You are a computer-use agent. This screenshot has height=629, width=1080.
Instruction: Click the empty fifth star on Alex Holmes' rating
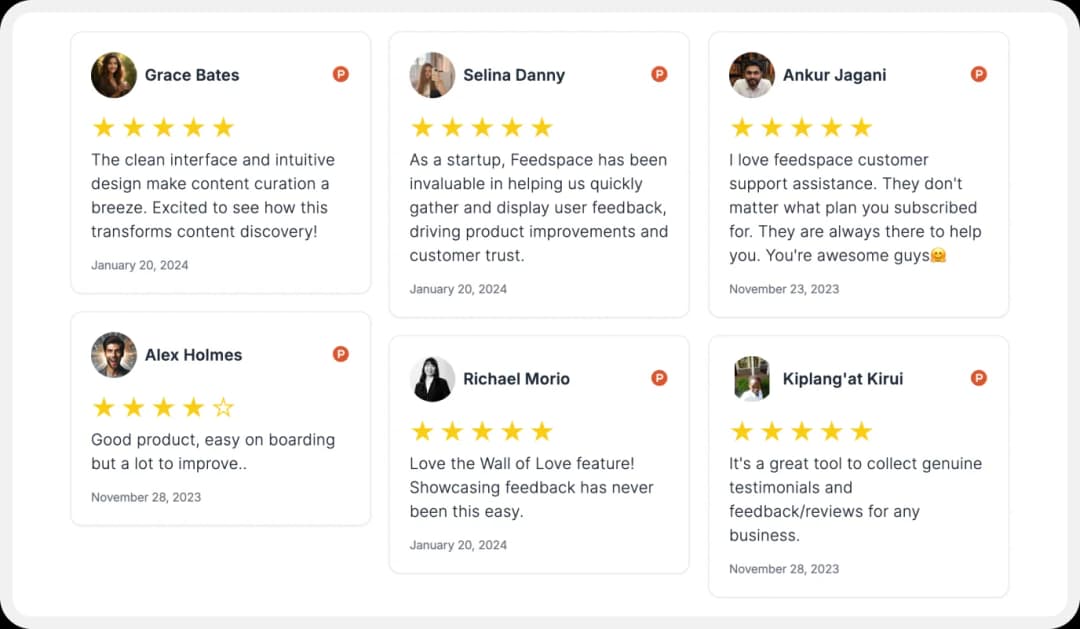point(224,407)
